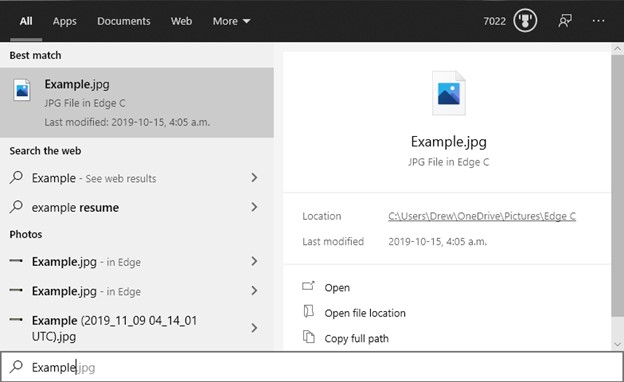
Task: Click the Photos section header
Action: click(26, 234)
